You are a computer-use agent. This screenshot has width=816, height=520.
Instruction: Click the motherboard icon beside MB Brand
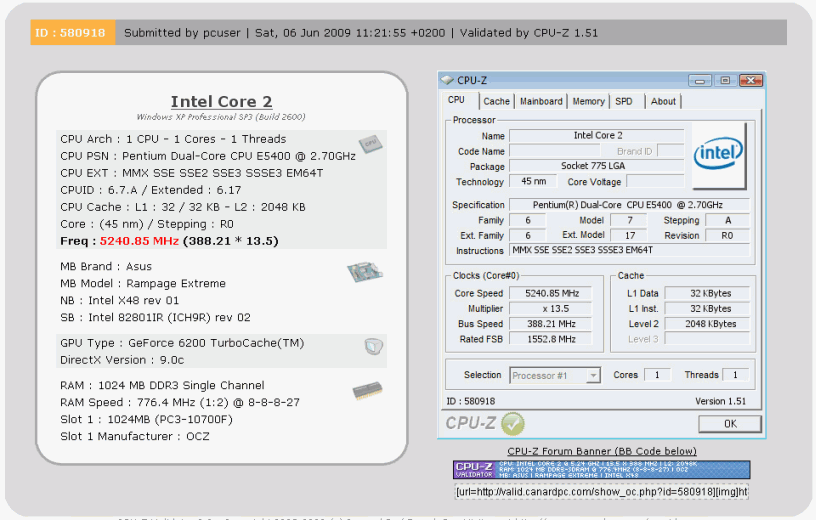[365, 272]
